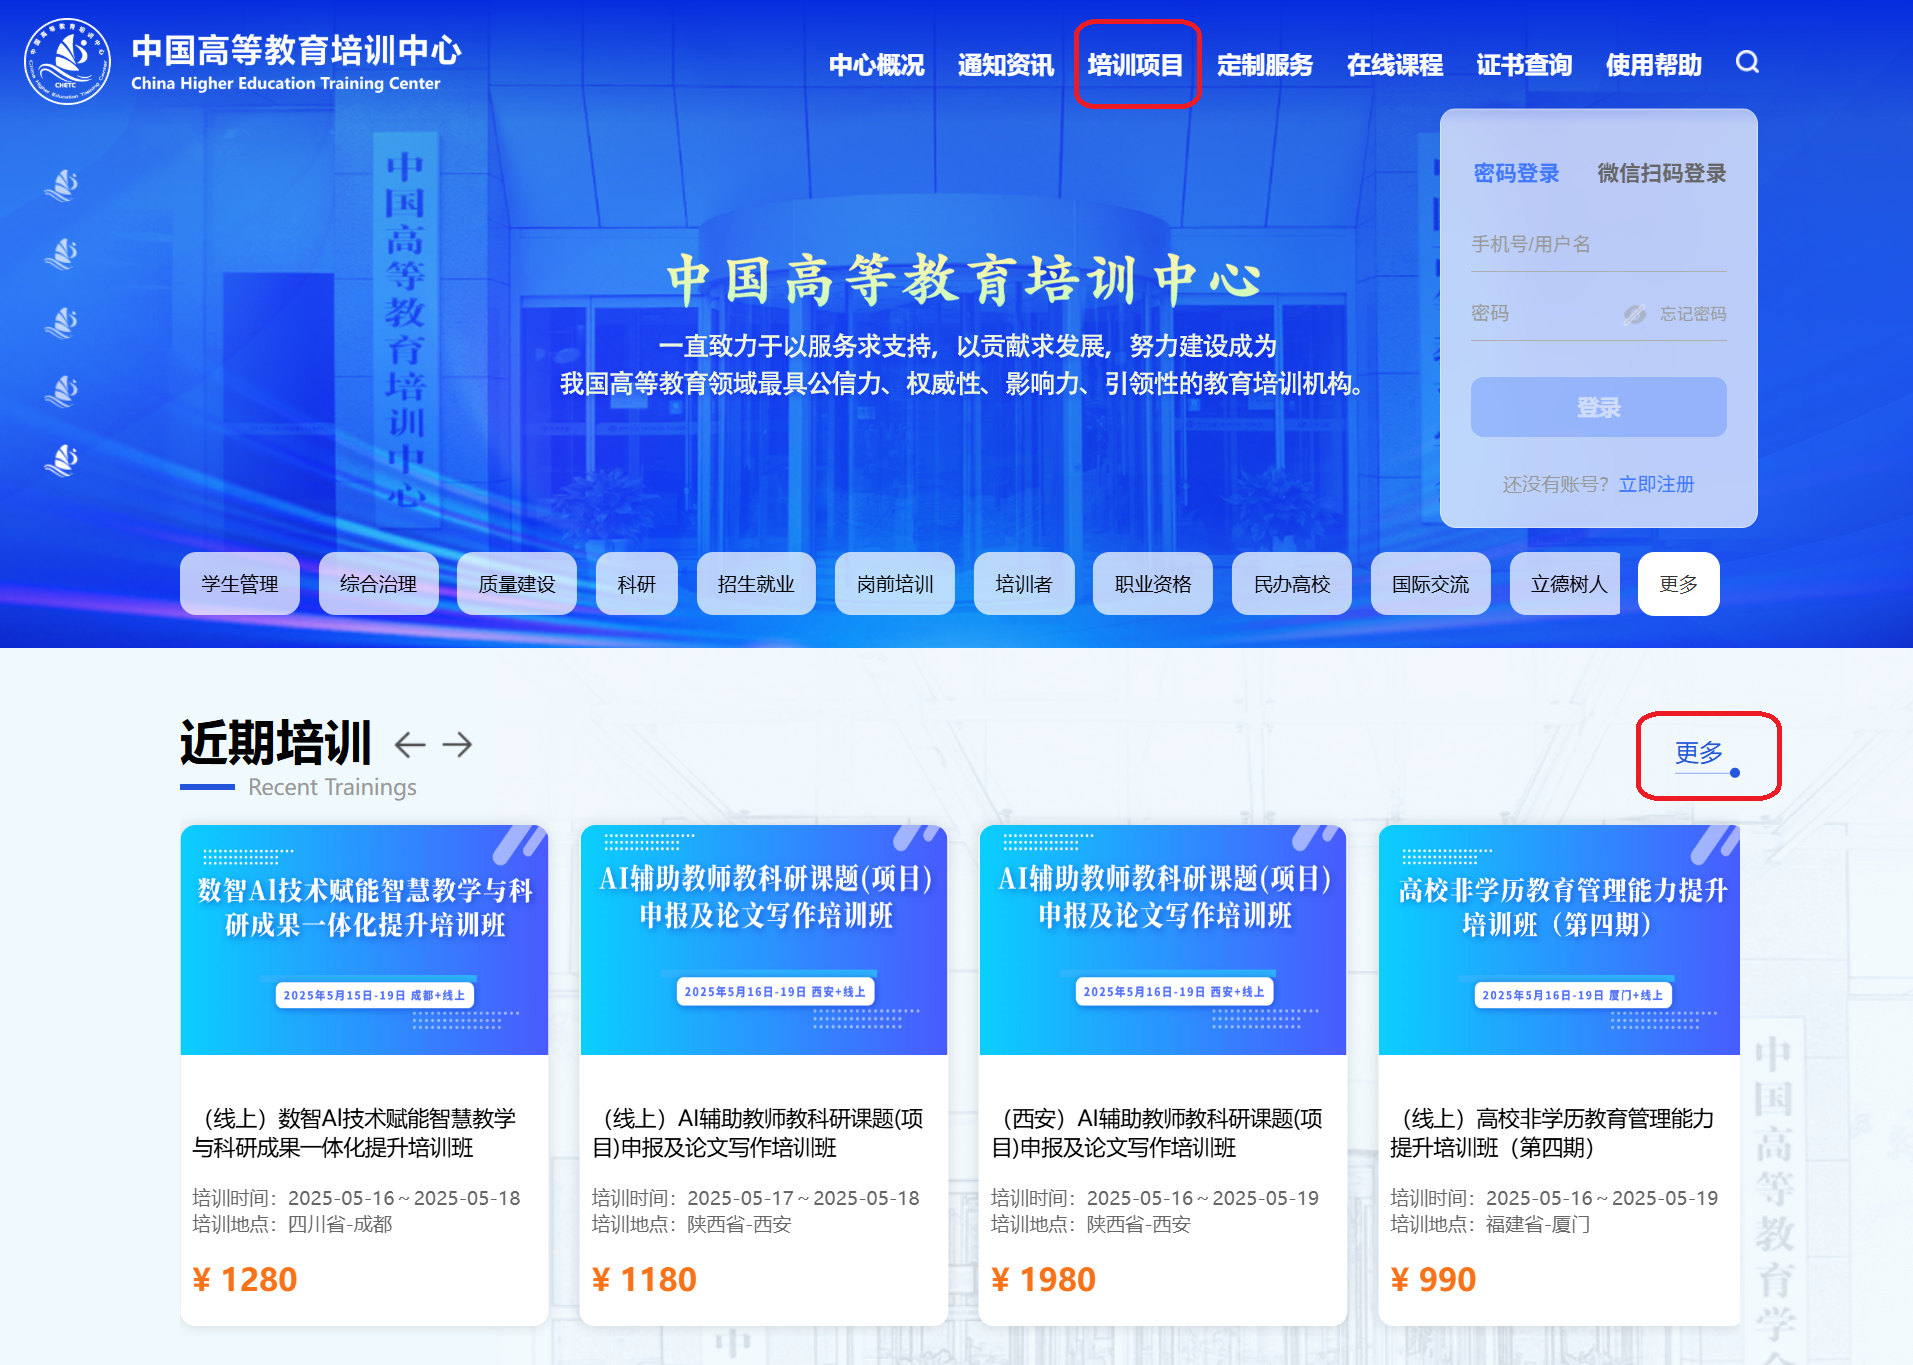Image resolution: width=1913 pixels, height=1365 pixels.
Task: Pick the 招生就业 category
Action: coord(756,584)
